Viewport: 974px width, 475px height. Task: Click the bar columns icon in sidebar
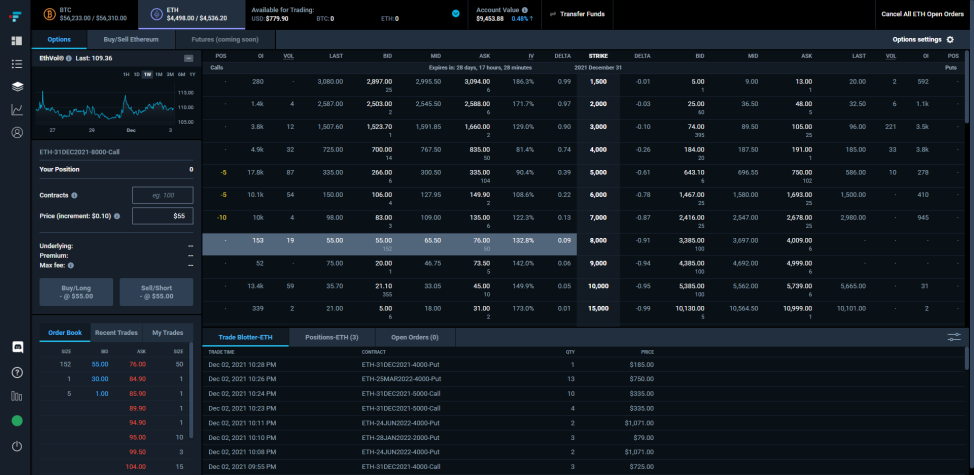coord(17,396)
